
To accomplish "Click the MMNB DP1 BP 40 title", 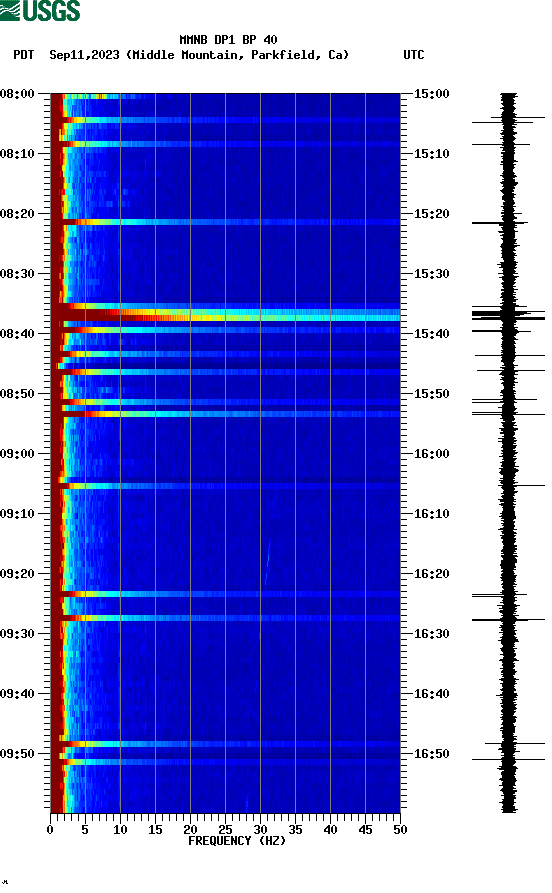I will [228, 40].
